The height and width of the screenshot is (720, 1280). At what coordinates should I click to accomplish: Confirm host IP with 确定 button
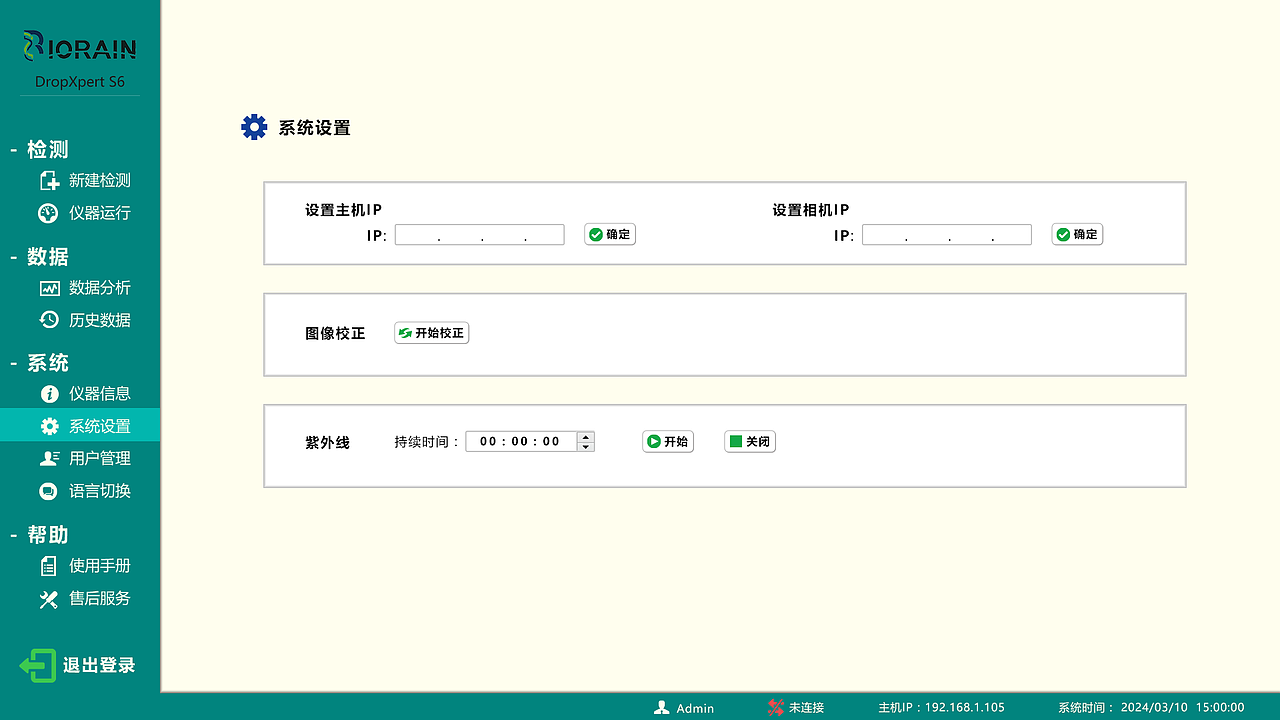pos(609,233)
